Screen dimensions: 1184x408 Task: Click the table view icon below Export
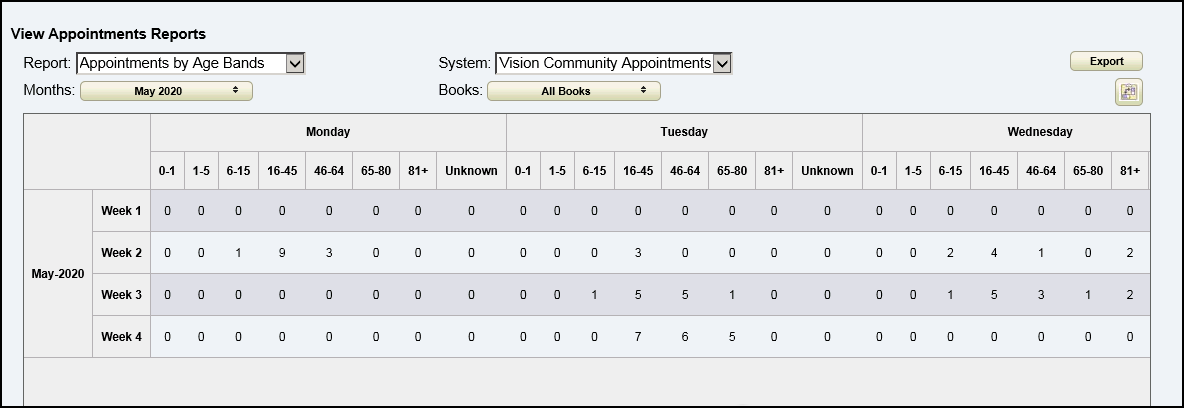tap(1129, 92)
